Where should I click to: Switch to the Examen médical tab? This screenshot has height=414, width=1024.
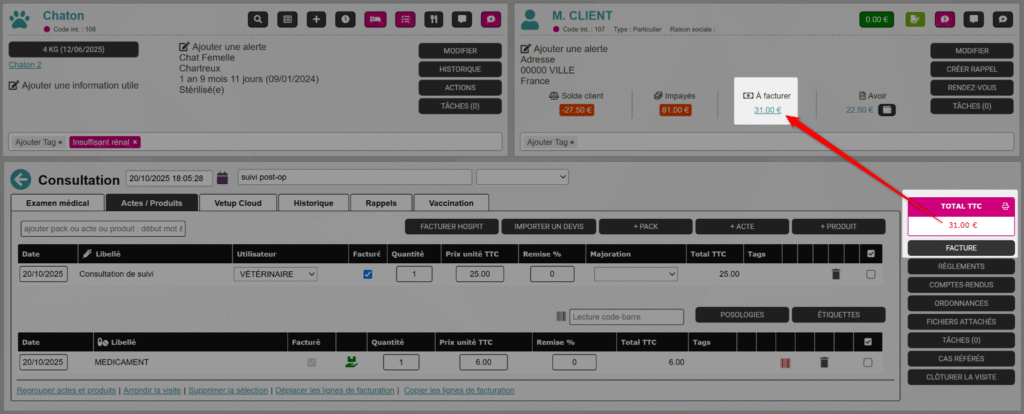(57, 203)
